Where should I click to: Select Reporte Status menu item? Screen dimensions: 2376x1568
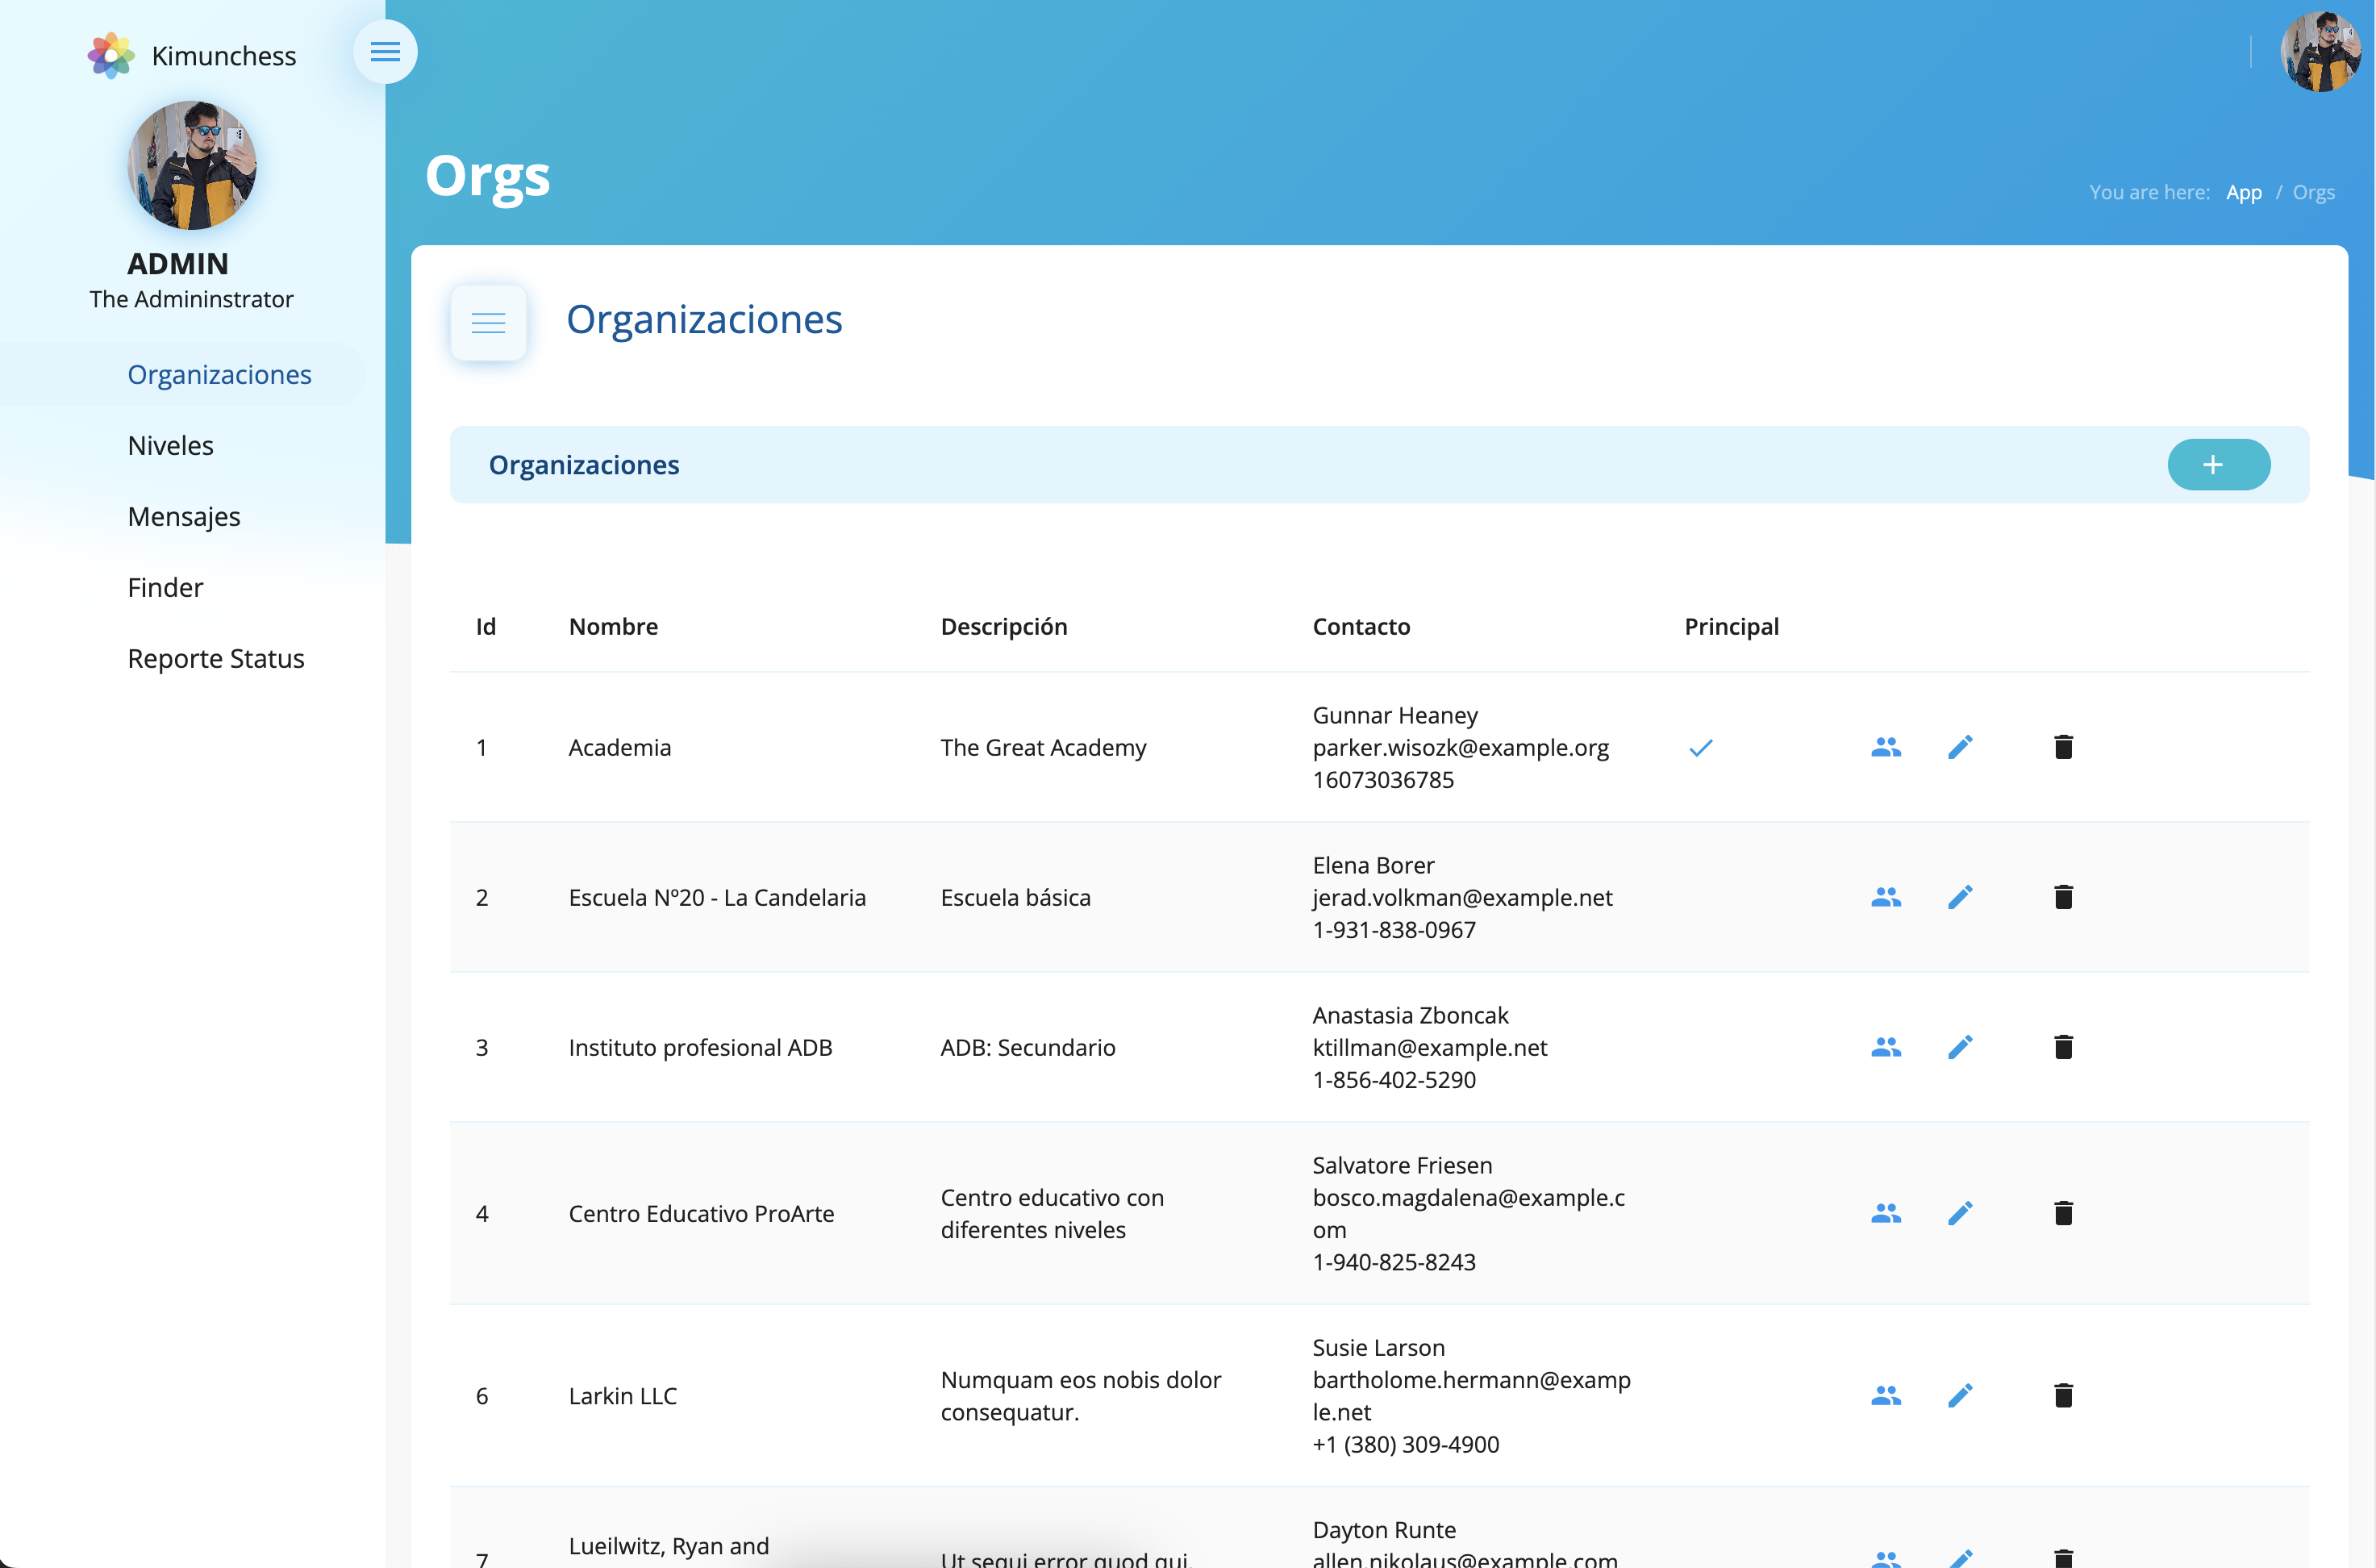216,658
